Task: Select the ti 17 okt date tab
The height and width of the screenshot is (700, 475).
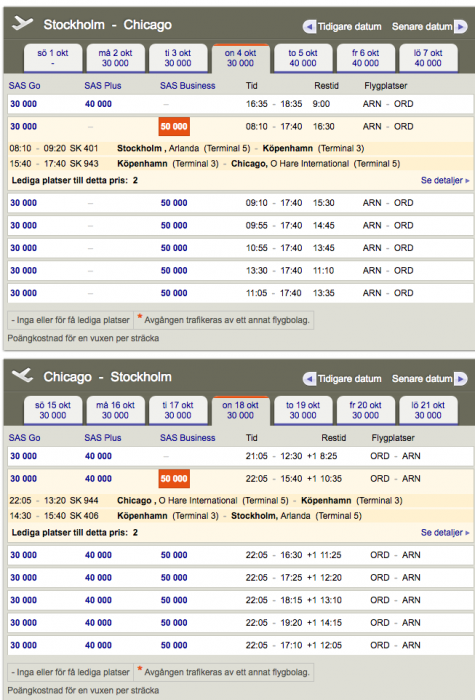Action: click(x=178, y=410)
